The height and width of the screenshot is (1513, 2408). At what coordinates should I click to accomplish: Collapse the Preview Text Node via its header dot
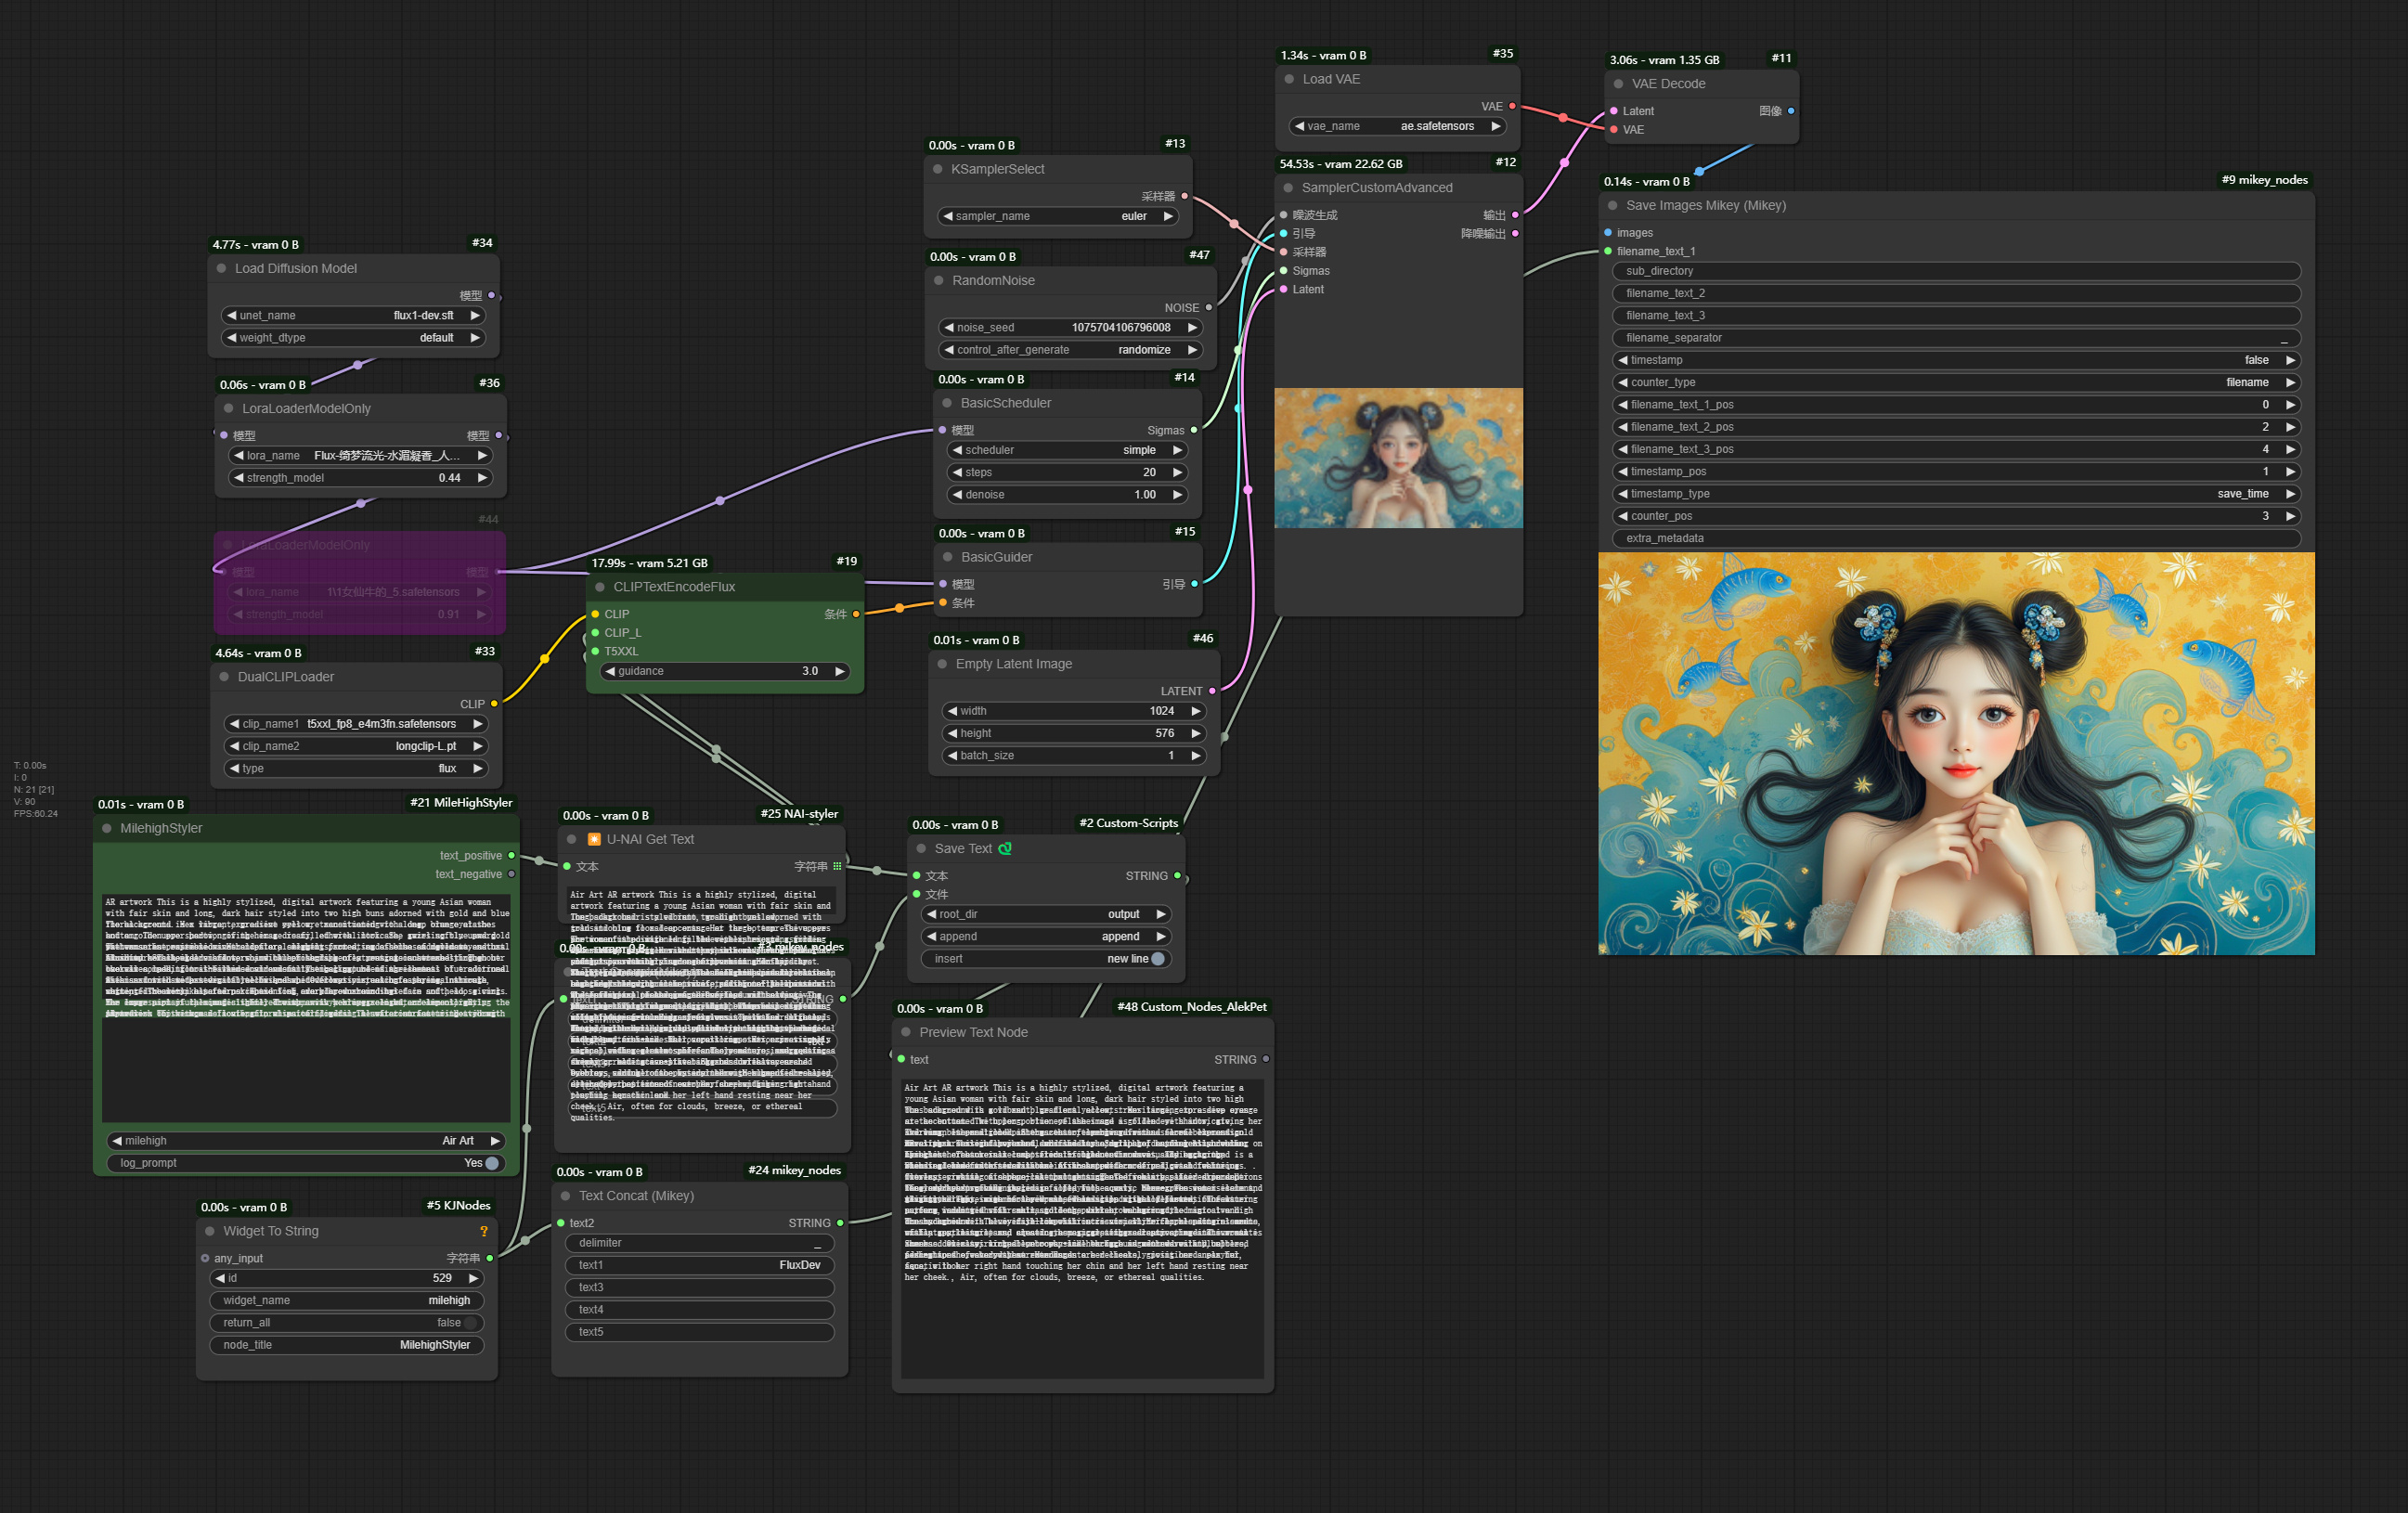coord(906,1031)
